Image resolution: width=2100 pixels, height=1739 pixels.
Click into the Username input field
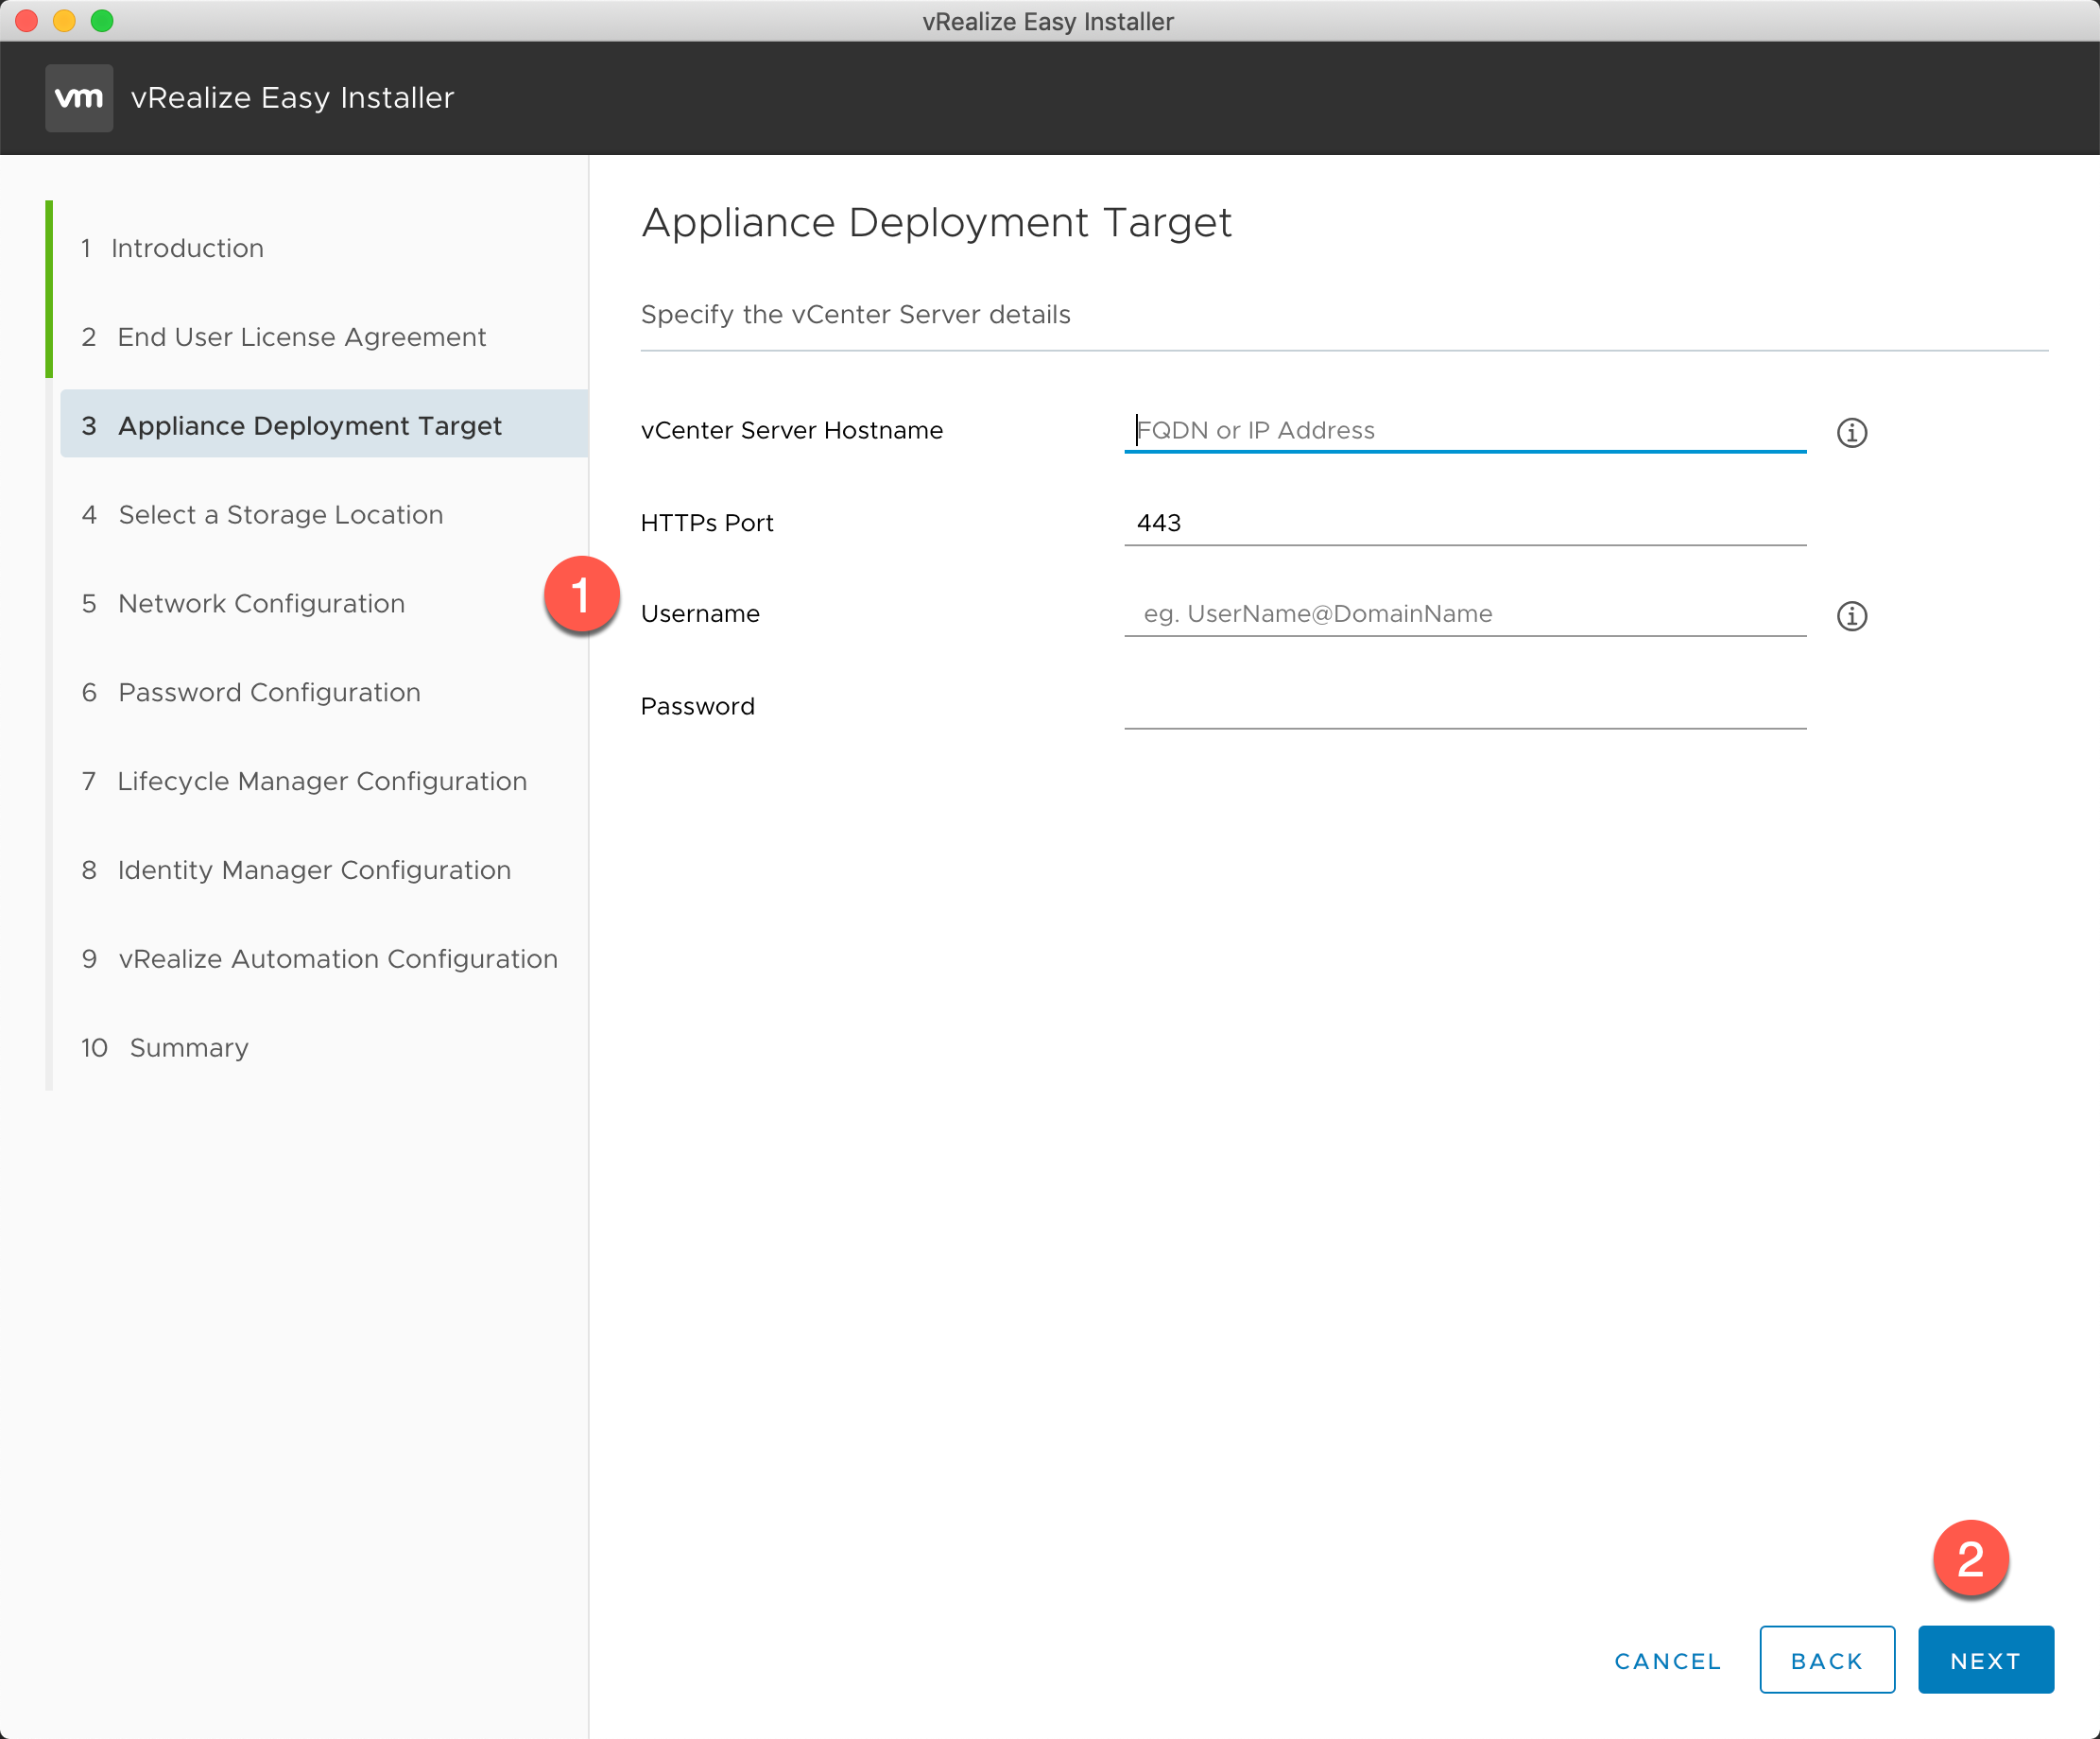[1465, 613]
